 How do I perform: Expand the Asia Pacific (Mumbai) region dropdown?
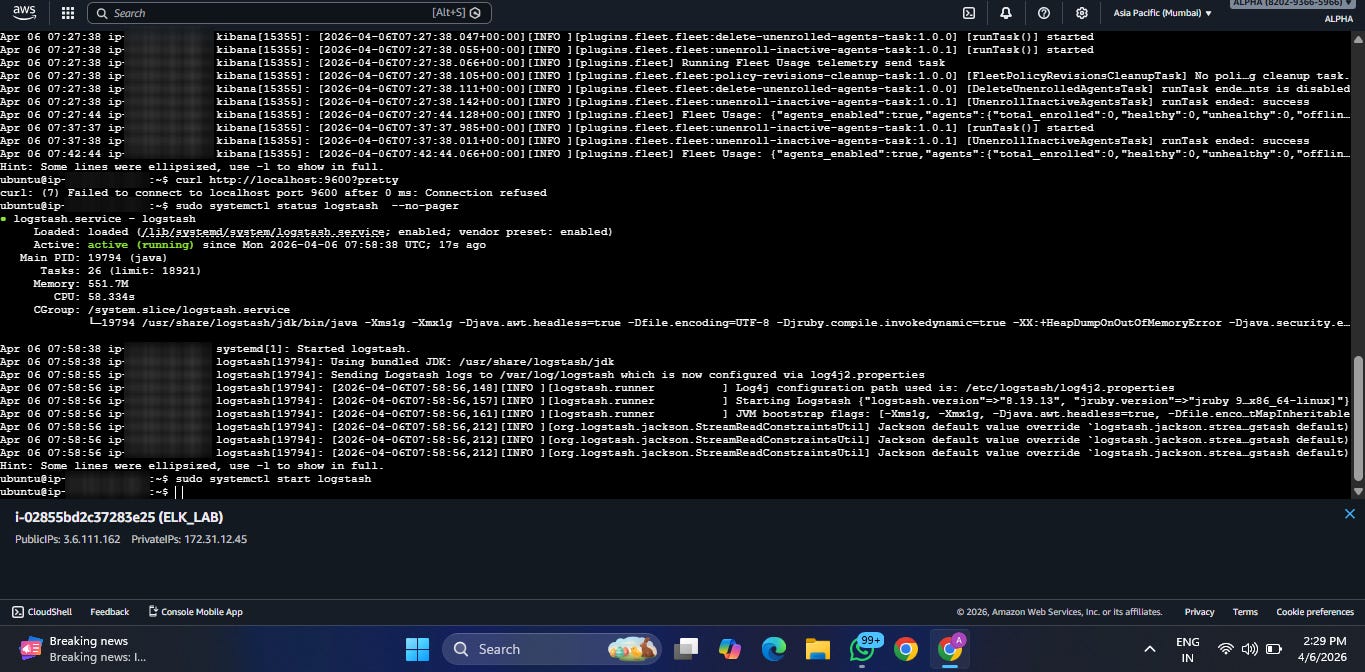click(x=1162, y=13)
